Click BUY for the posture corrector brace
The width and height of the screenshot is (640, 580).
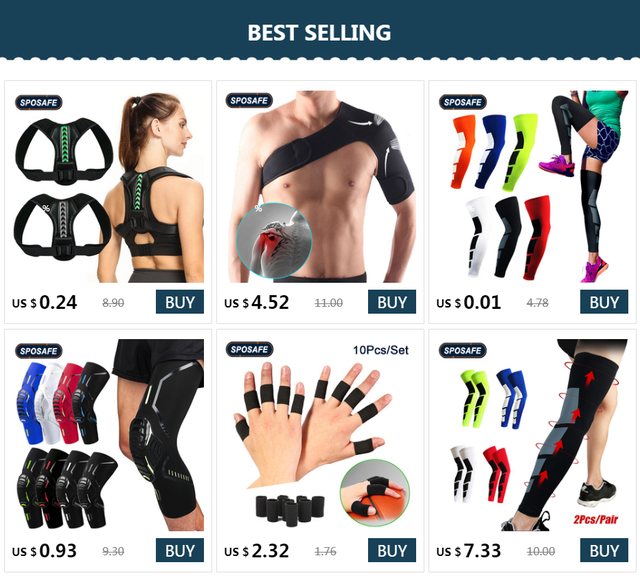coord(180,302)
